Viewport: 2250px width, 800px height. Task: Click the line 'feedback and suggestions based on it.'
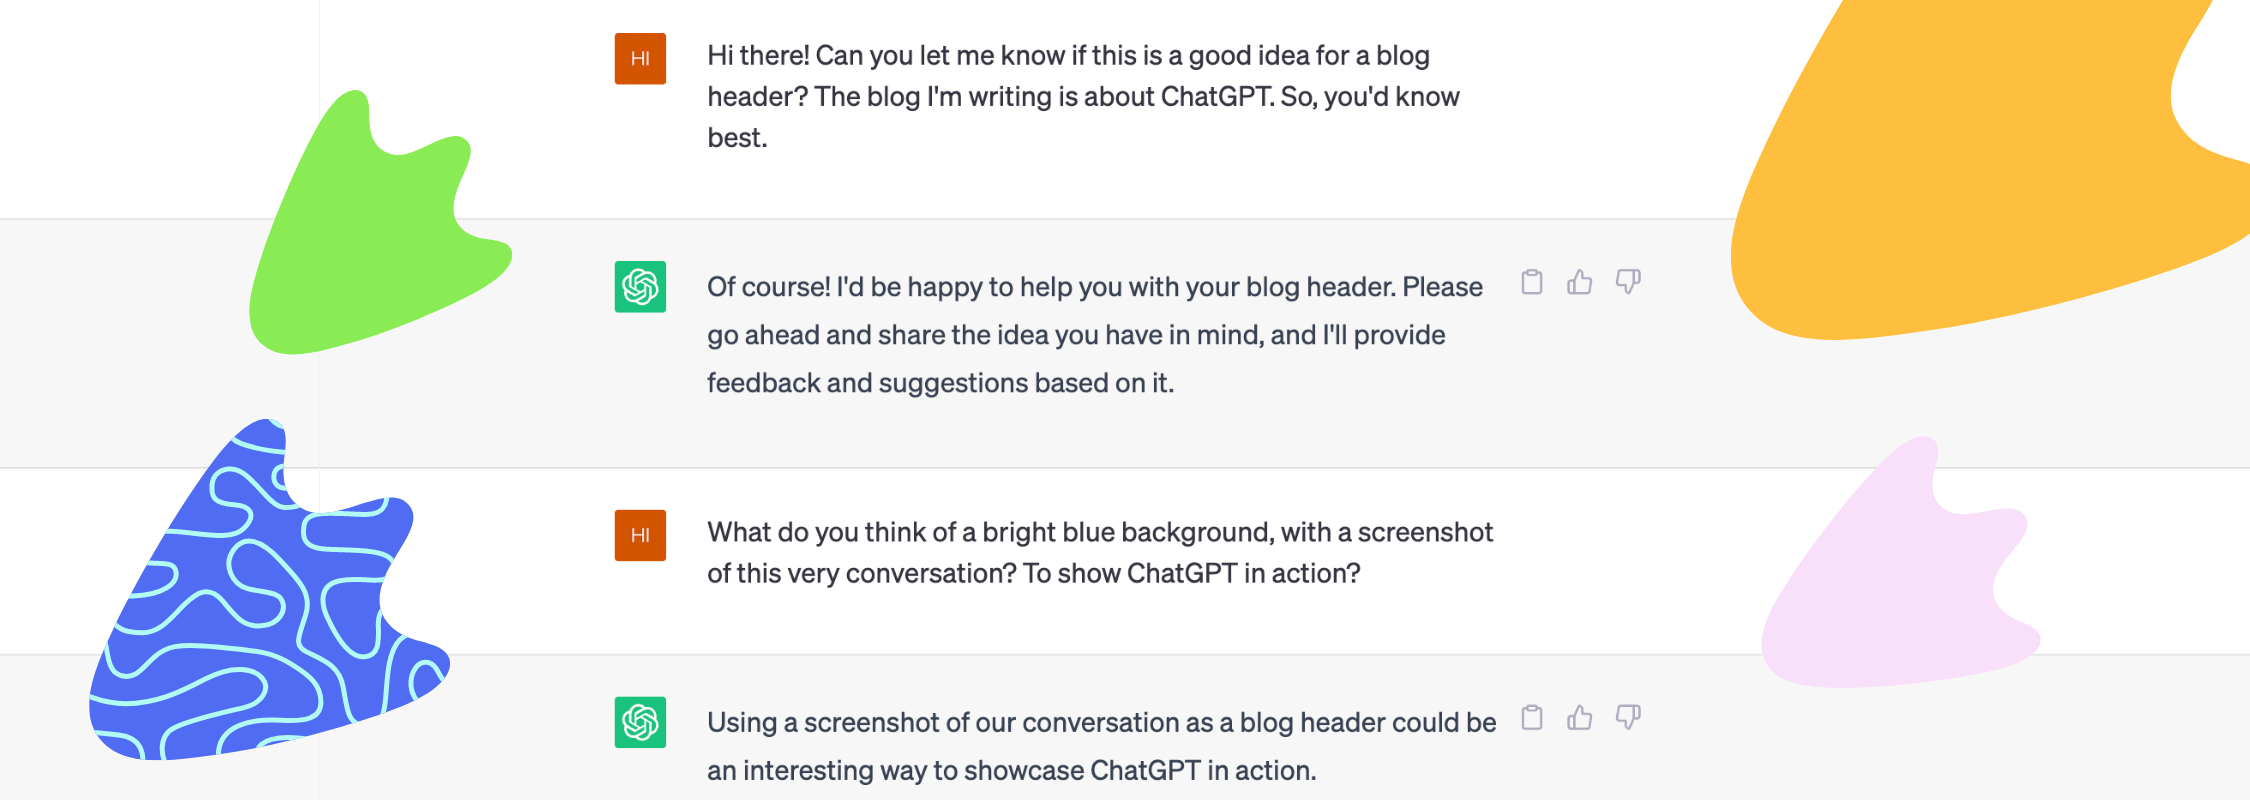[x=940, y=383]
